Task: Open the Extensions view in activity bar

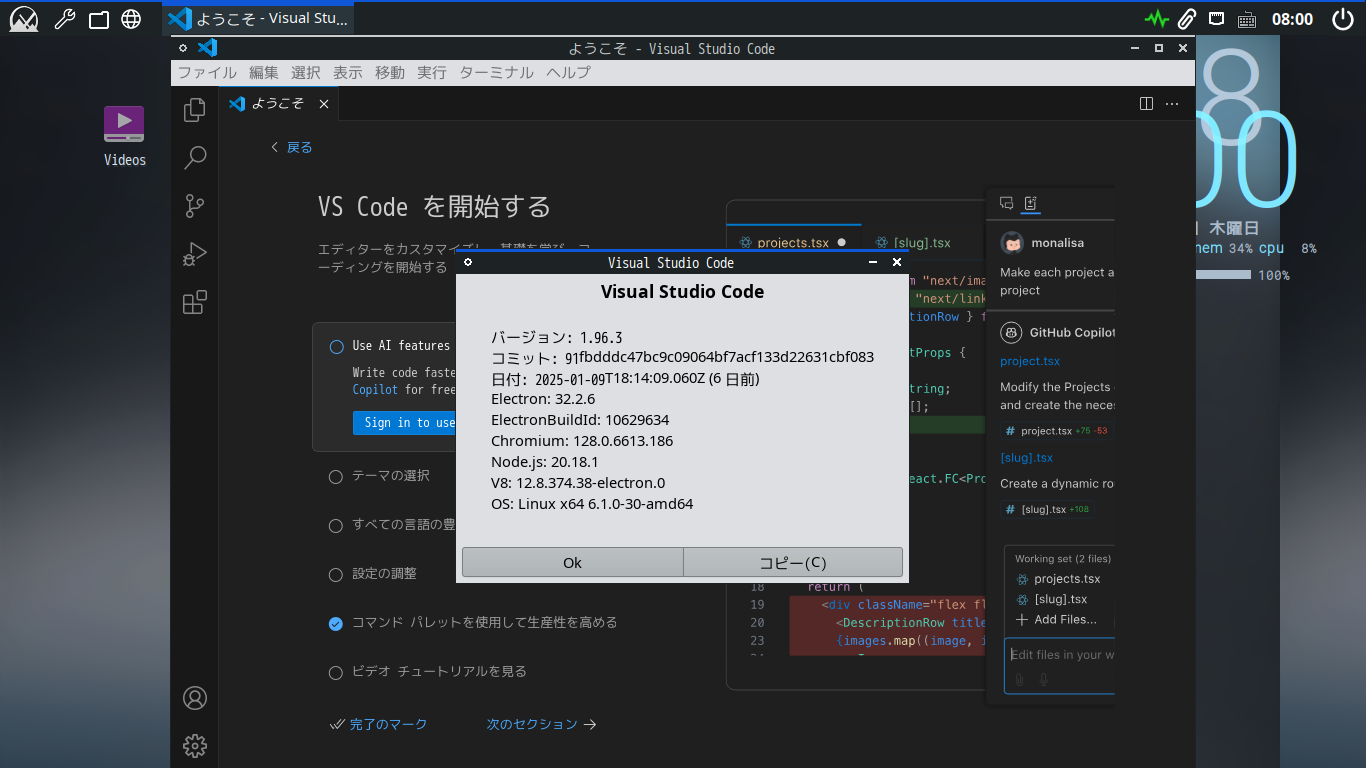Action: (195, 302)
